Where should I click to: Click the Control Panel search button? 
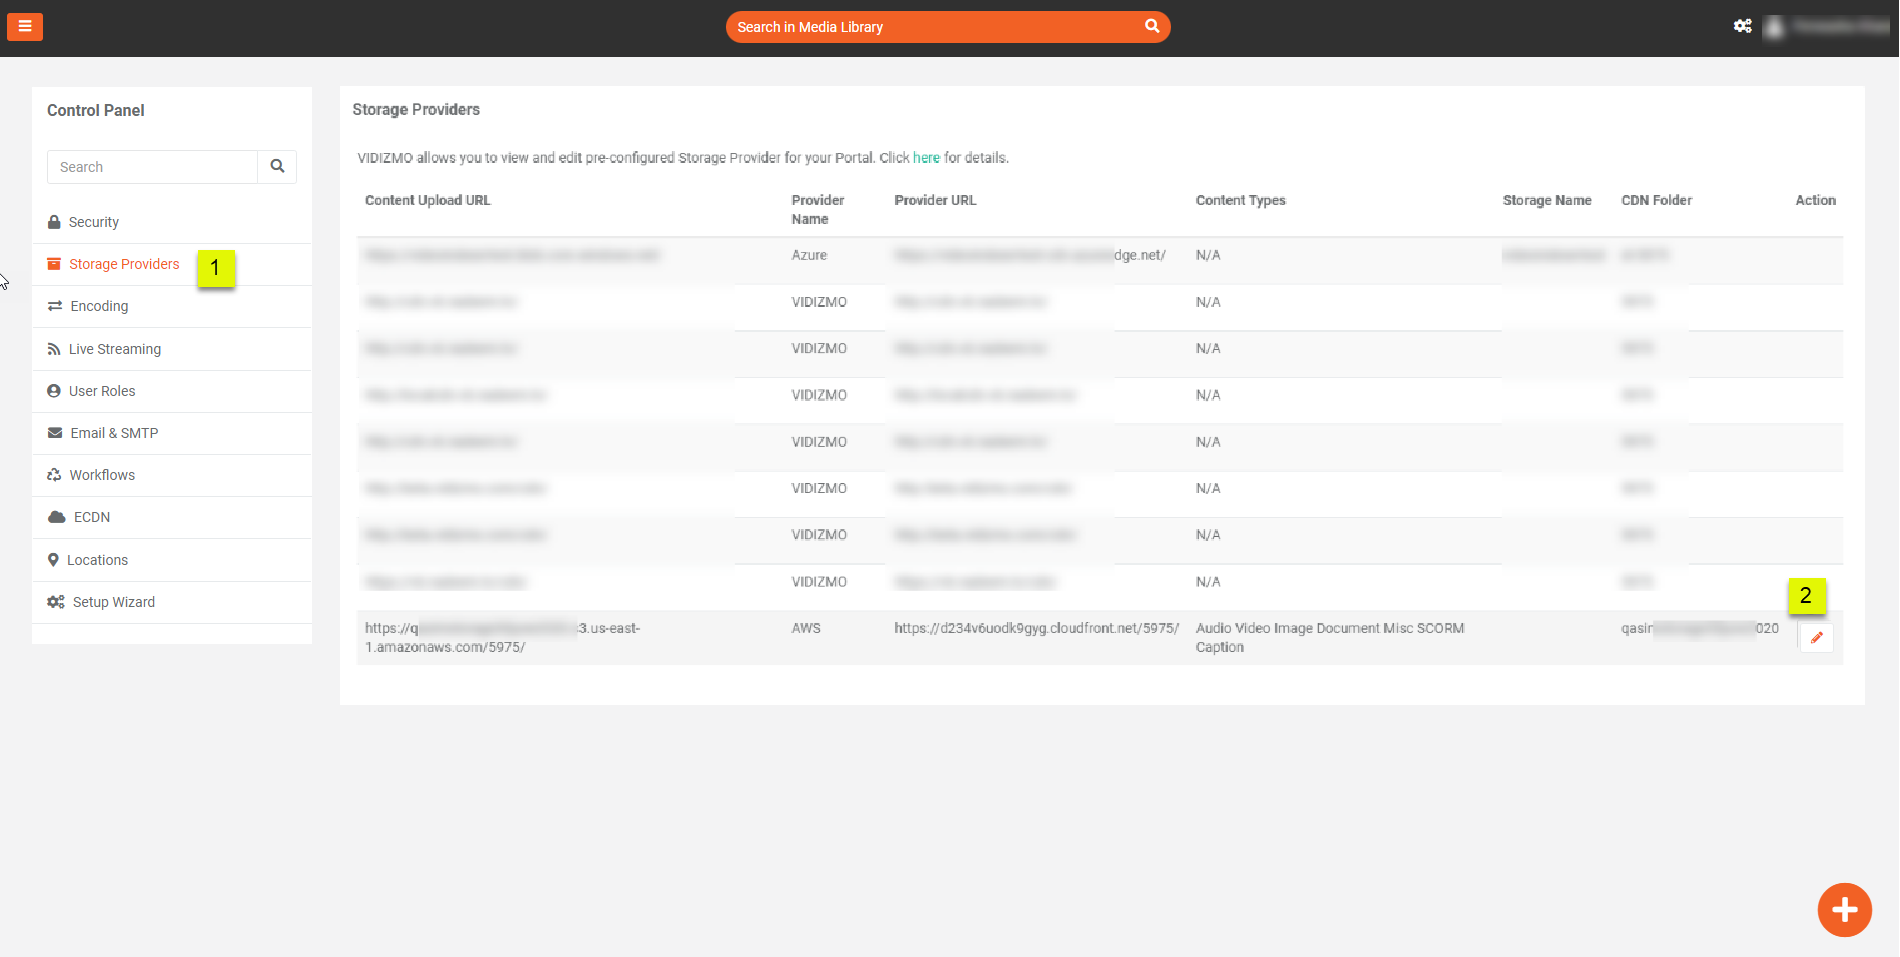point(277,167)
